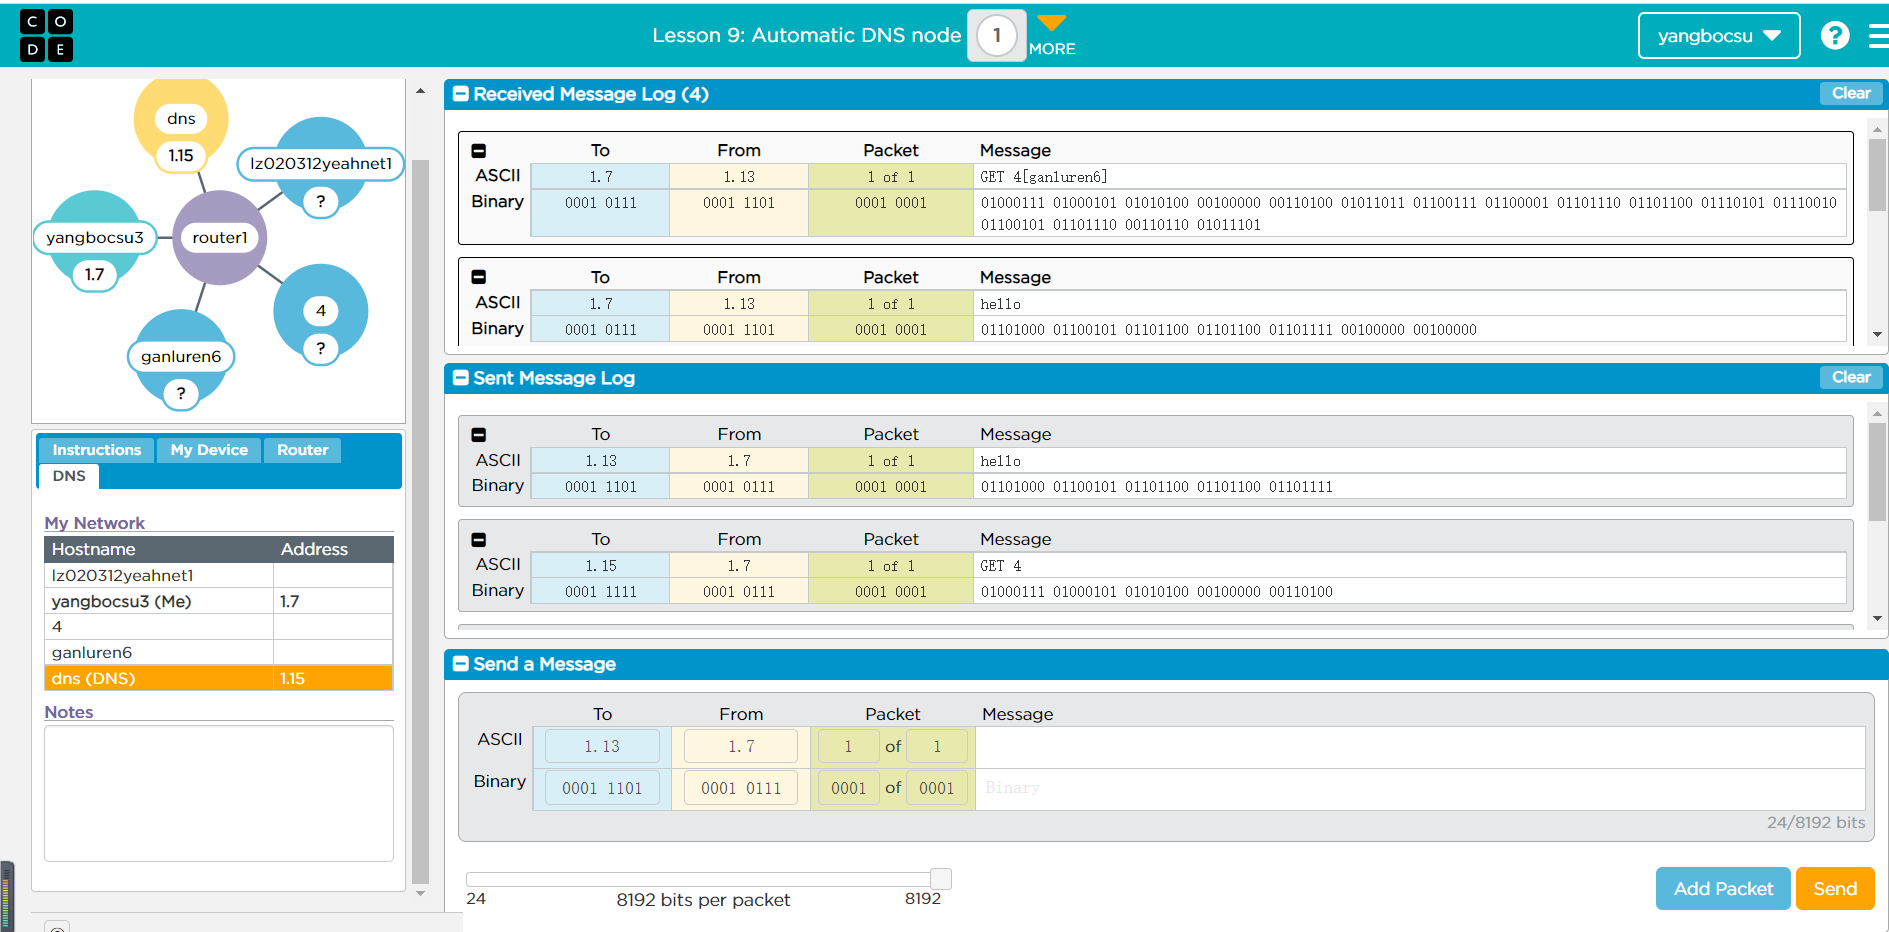Click inside the Notes text area
The image size is (1889, 932).
219,793
